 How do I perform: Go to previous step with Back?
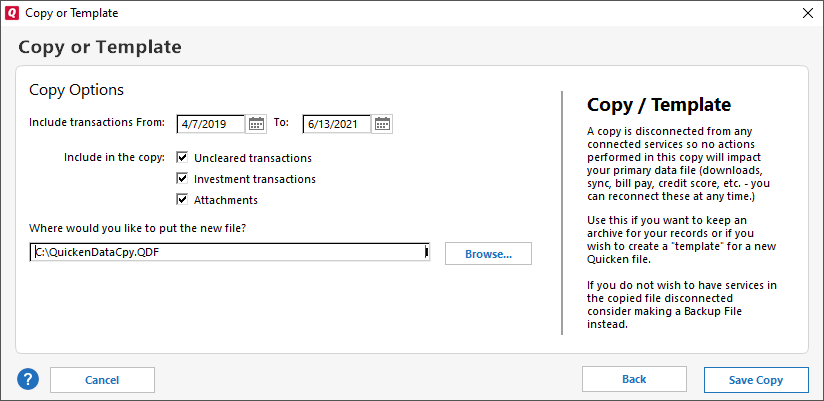pos(634,380)
